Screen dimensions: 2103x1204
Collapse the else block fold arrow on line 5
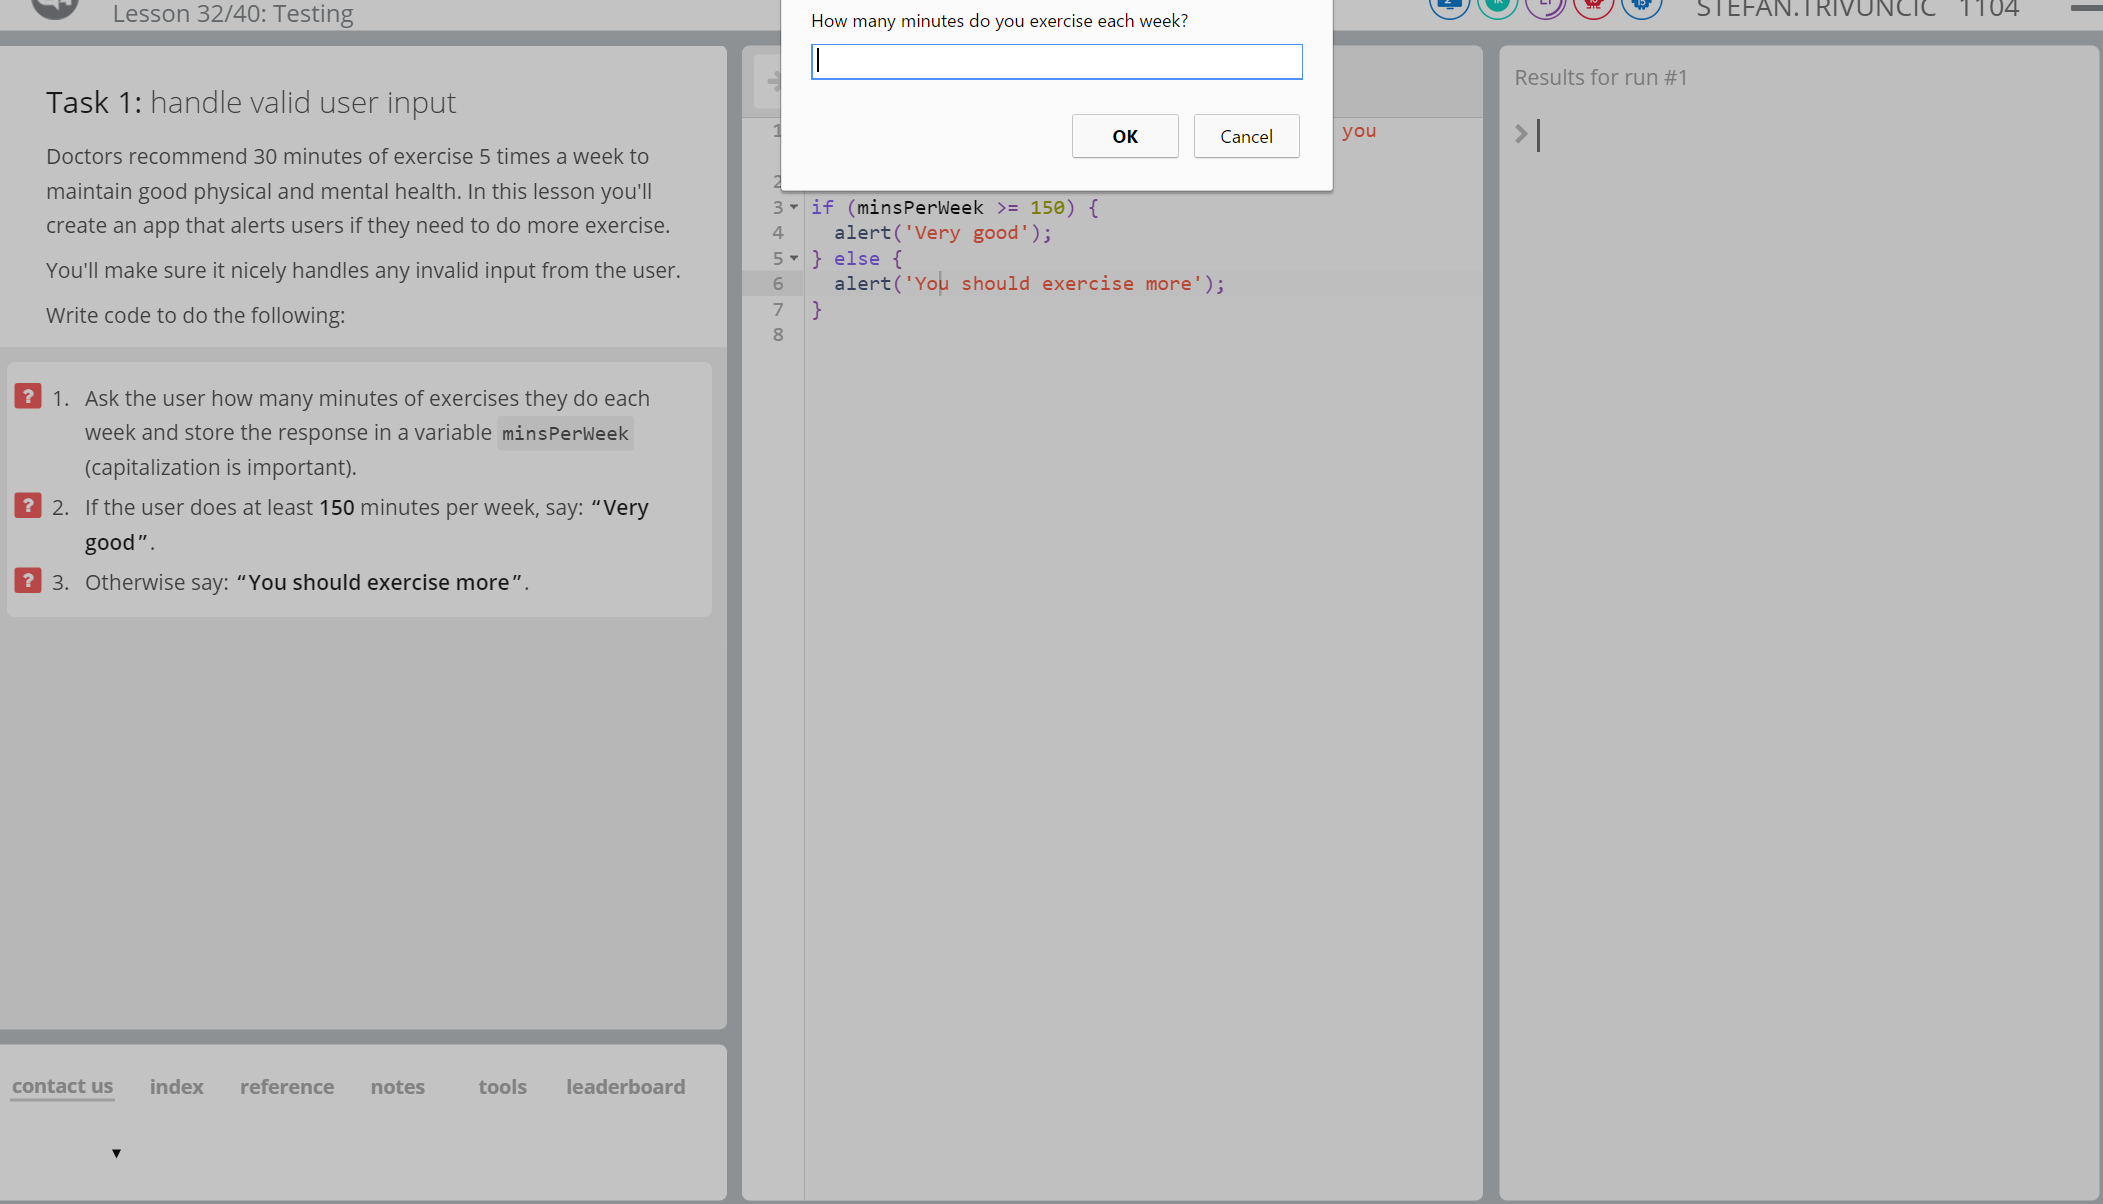pos(794,258)
